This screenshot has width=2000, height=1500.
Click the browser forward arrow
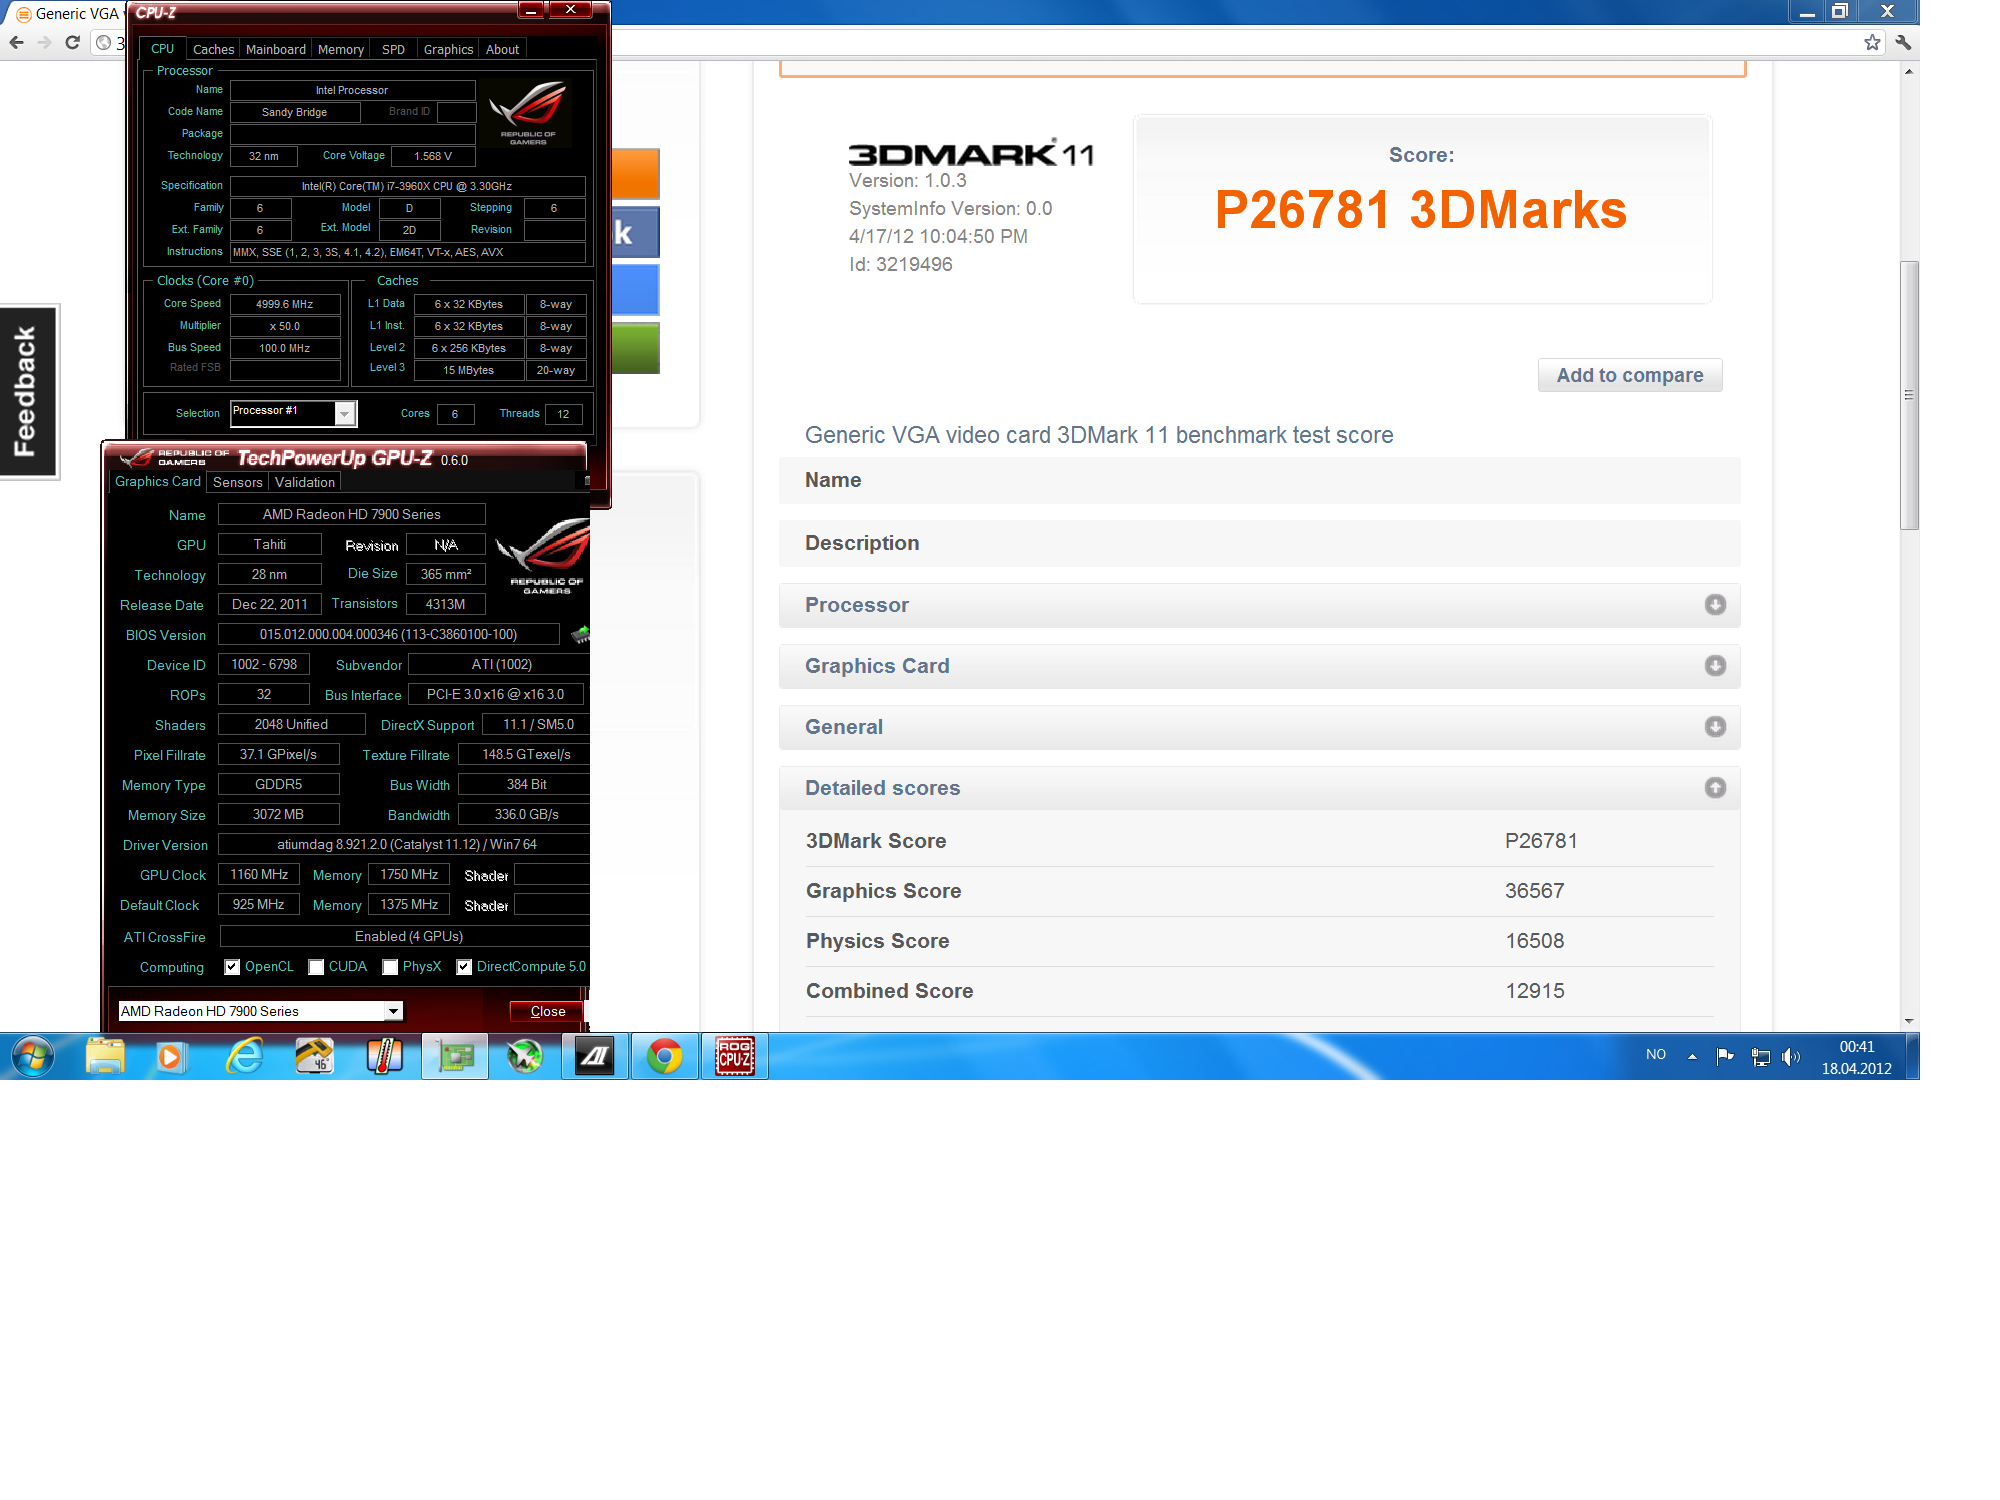pyautogui.click(x=44, y=43)
